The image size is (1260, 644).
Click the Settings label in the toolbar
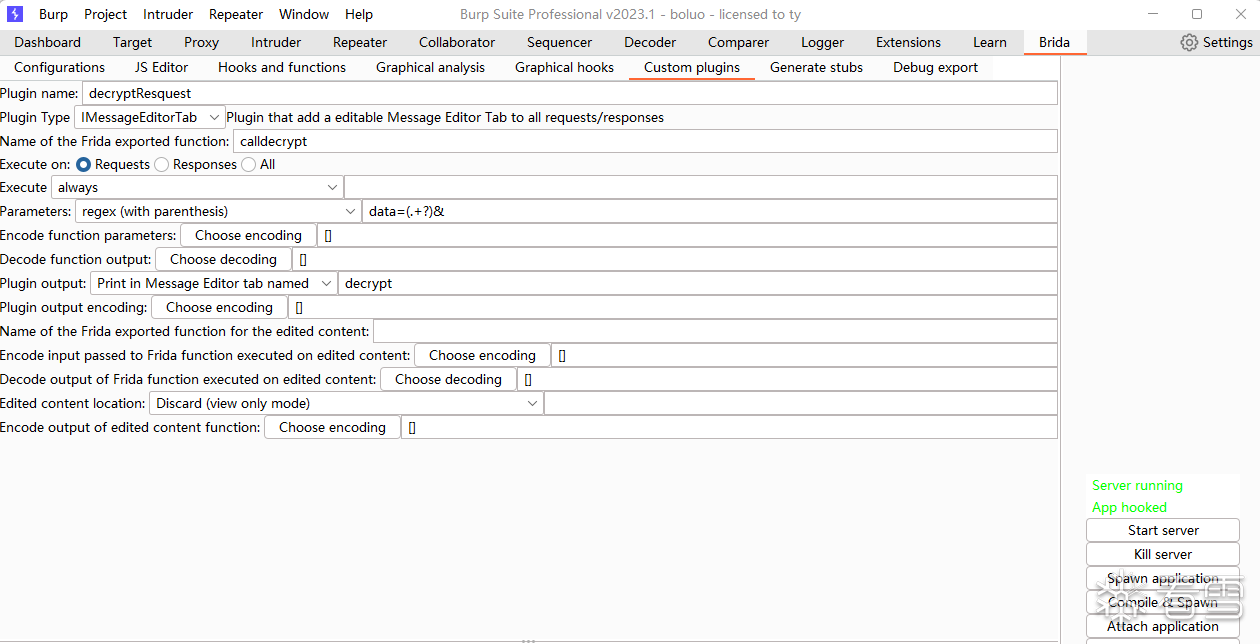coord(1228,42)
